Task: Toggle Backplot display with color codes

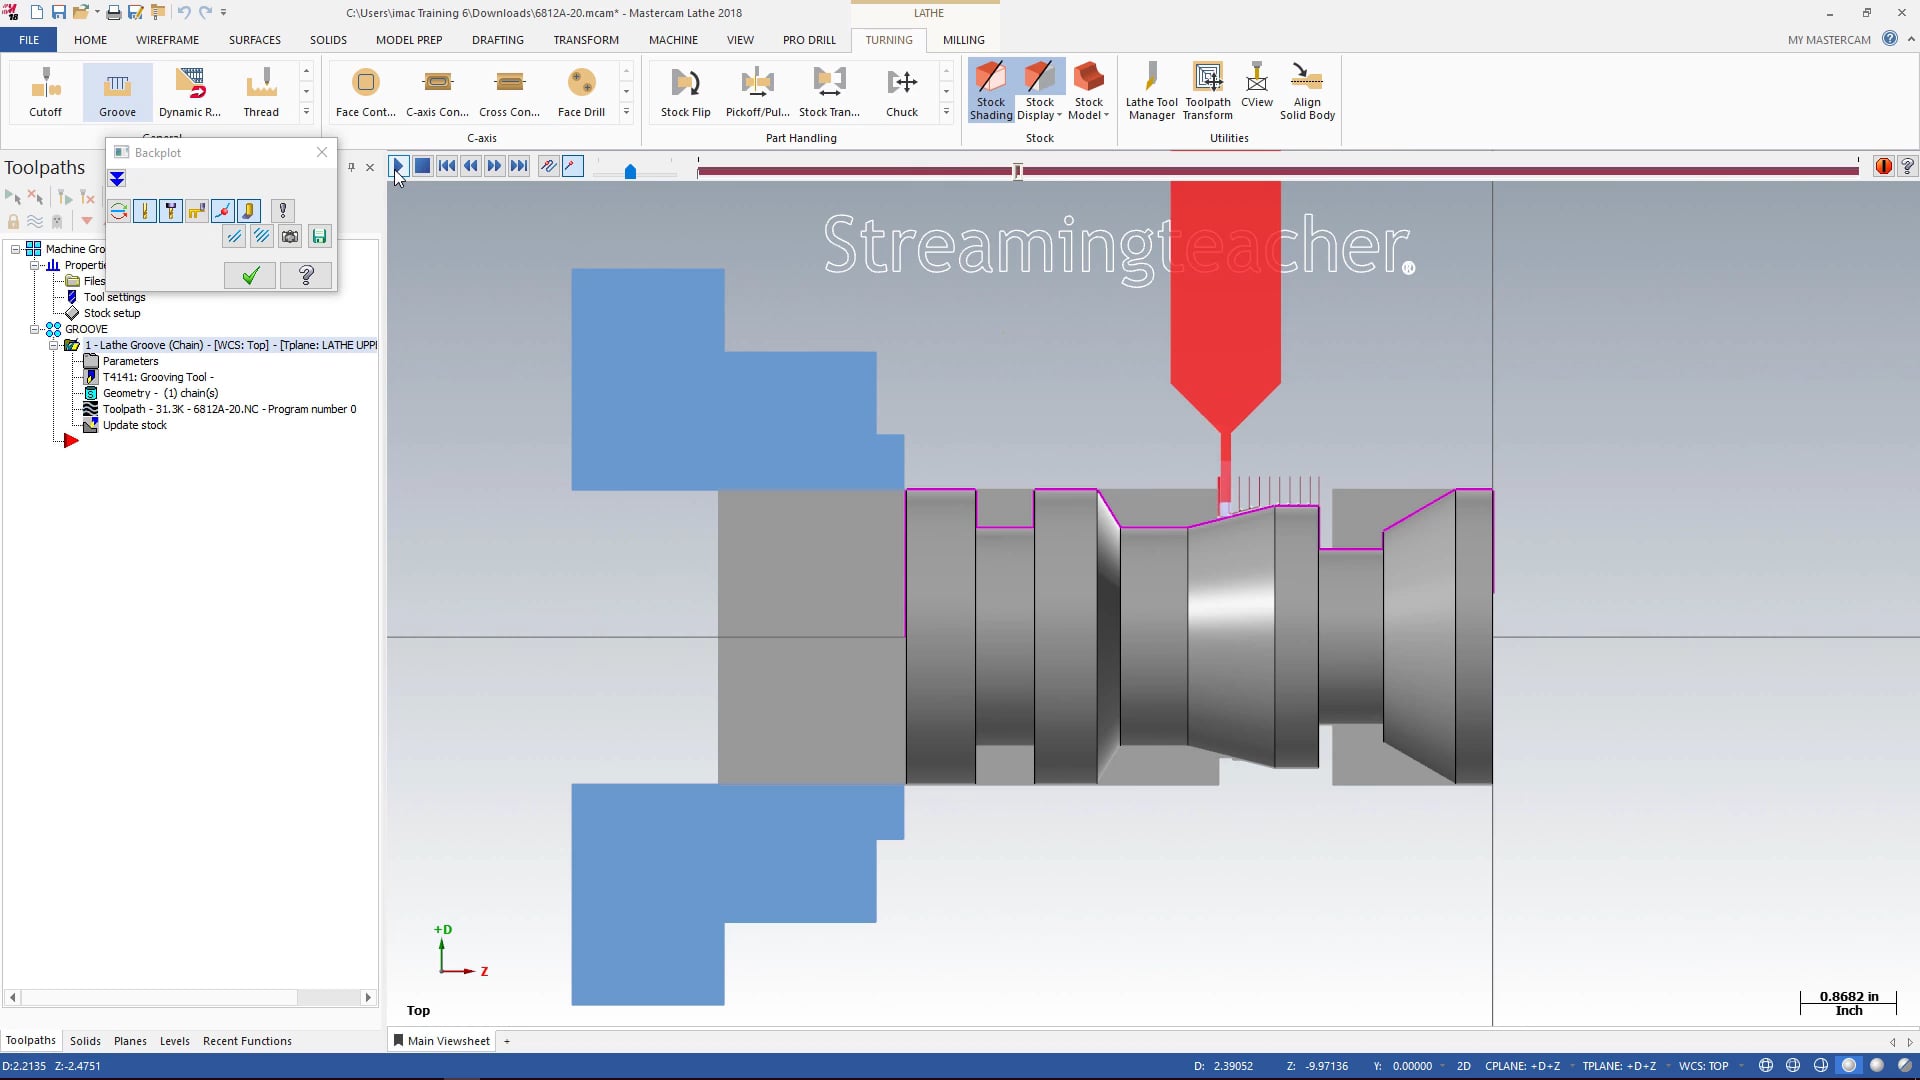Action: (119, 210)
